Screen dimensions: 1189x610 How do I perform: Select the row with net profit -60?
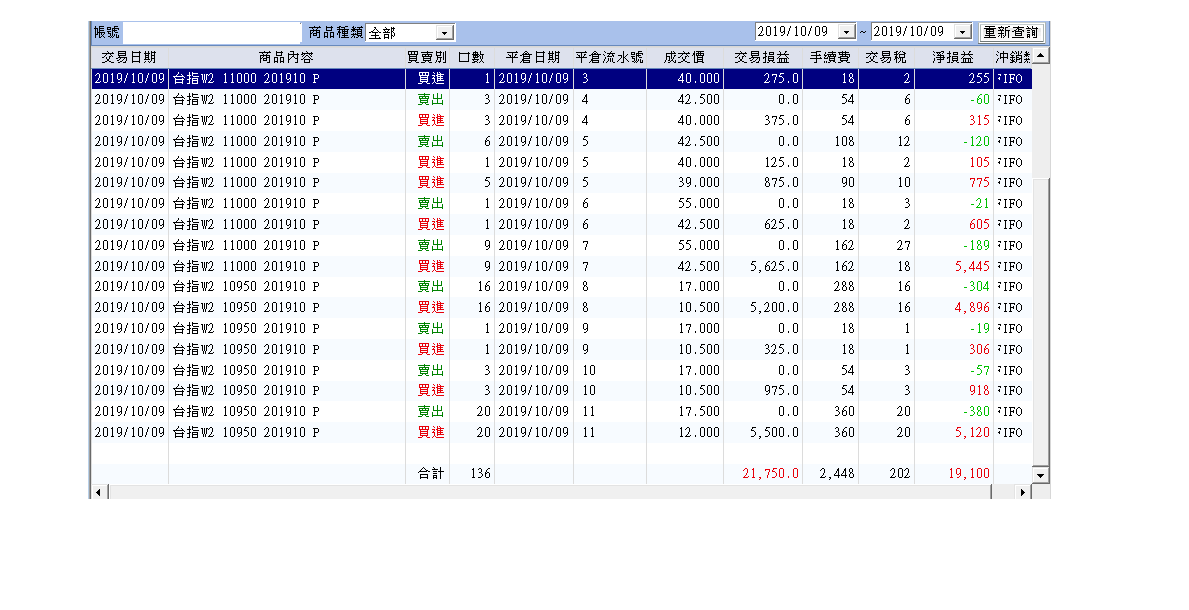[561, 99]
